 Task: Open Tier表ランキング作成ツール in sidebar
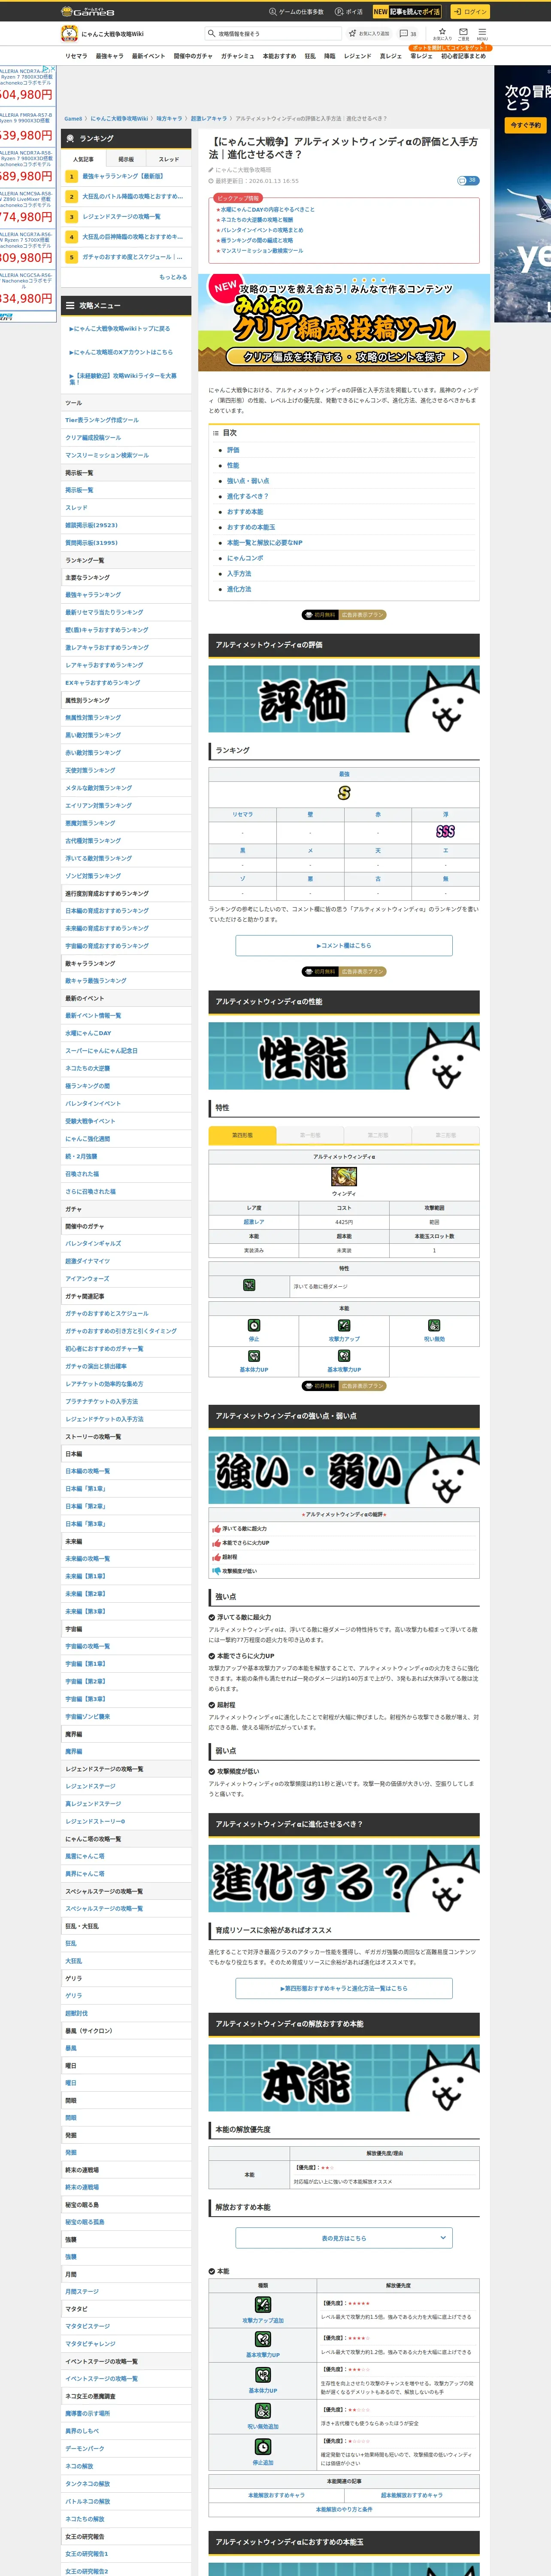point(102,420)
